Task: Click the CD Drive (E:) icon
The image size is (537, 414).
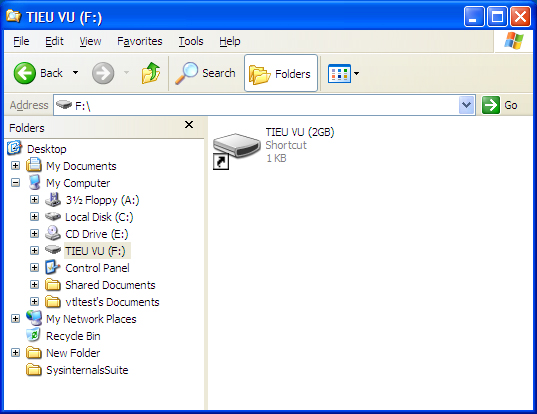Action: coord(53,234)
